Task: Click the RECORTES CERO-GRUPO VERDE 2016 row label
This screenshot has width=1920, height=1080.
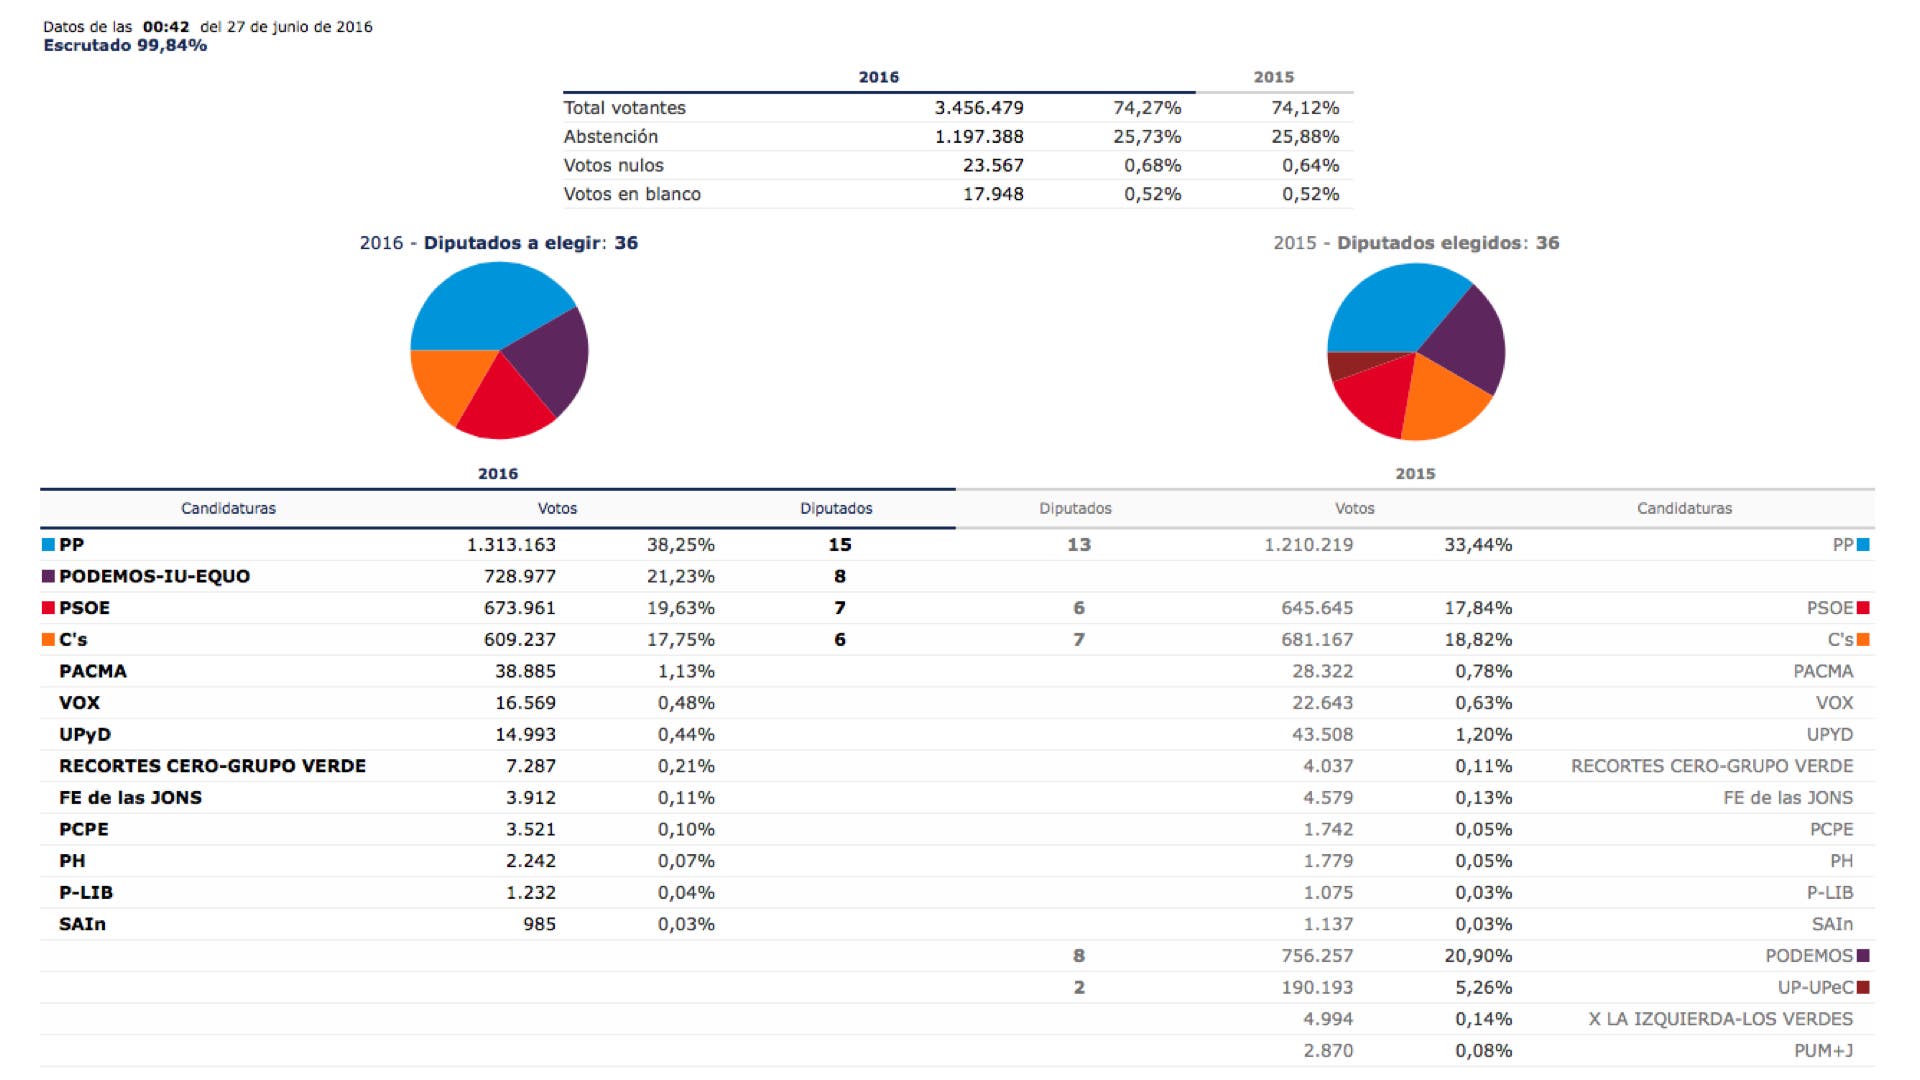Action: 212,766
